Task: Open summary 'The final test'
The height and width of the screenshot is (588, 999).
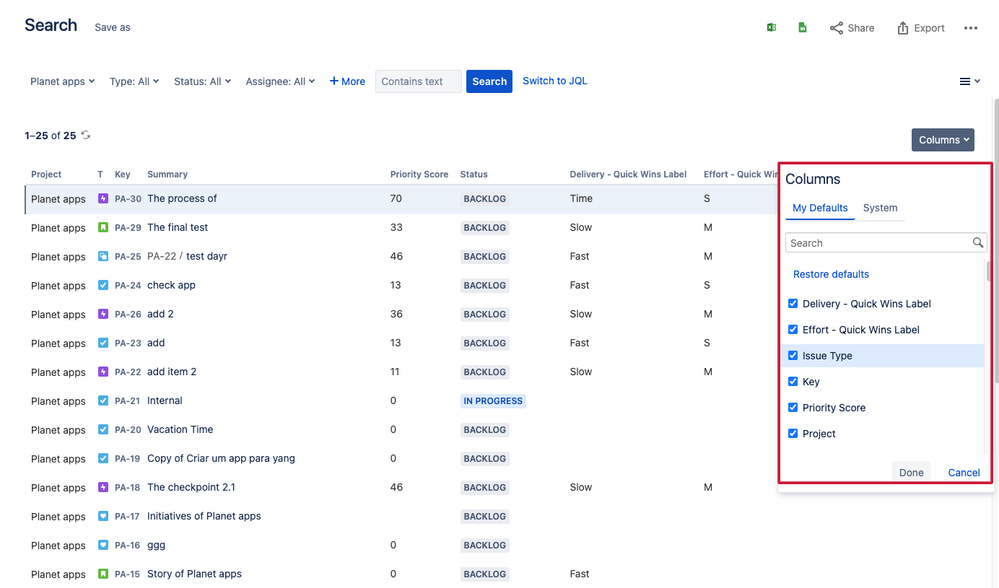Action: tap(177, 227)
